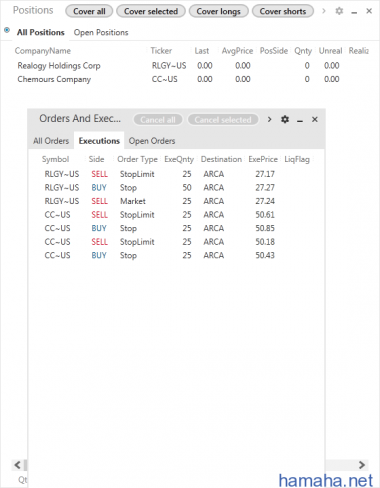Sort executions by Order Type column
Image resolution: width=380 pixels, height=488 pixels.
pyautogui.click(x=137, y=159)
